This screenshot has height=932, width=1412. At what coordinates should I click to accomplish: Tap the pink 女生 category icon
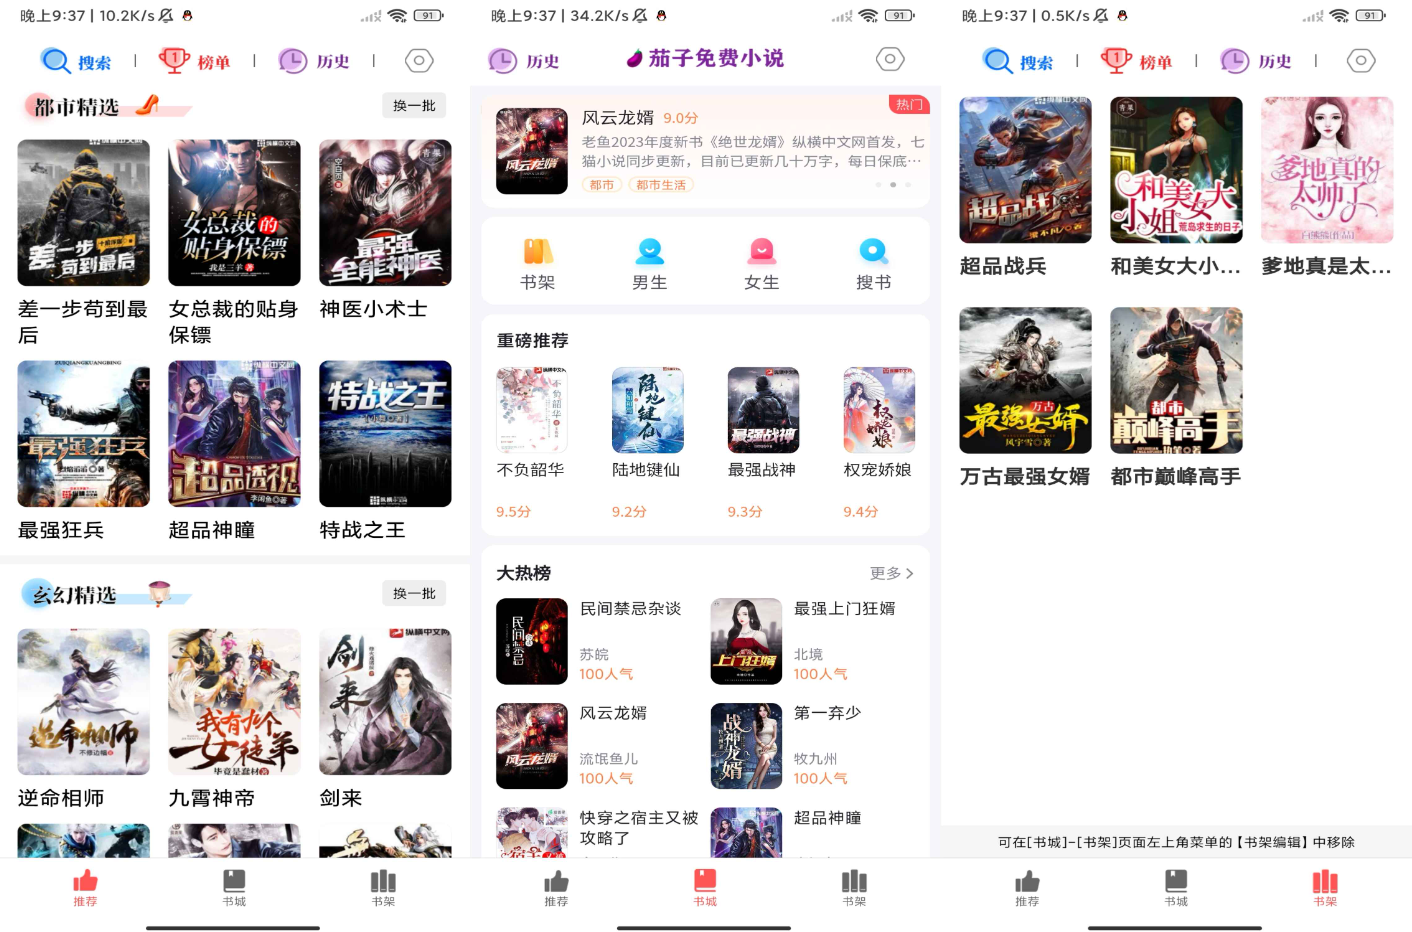762,251
